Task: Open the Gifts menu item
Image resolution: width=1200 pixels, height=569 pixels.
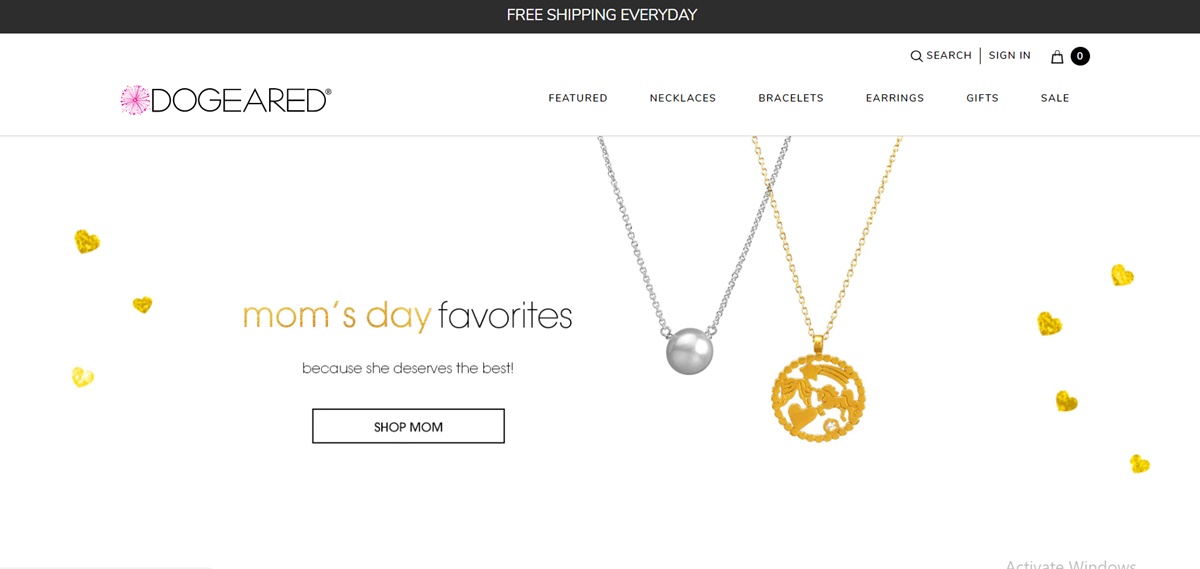Action: pos(982,98)
